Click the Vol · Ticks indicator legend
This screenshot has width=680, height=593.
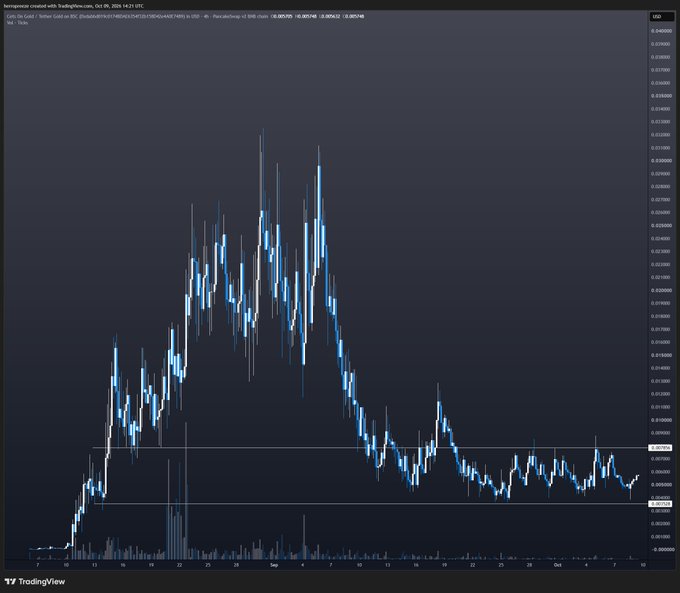tap(17, 23)
